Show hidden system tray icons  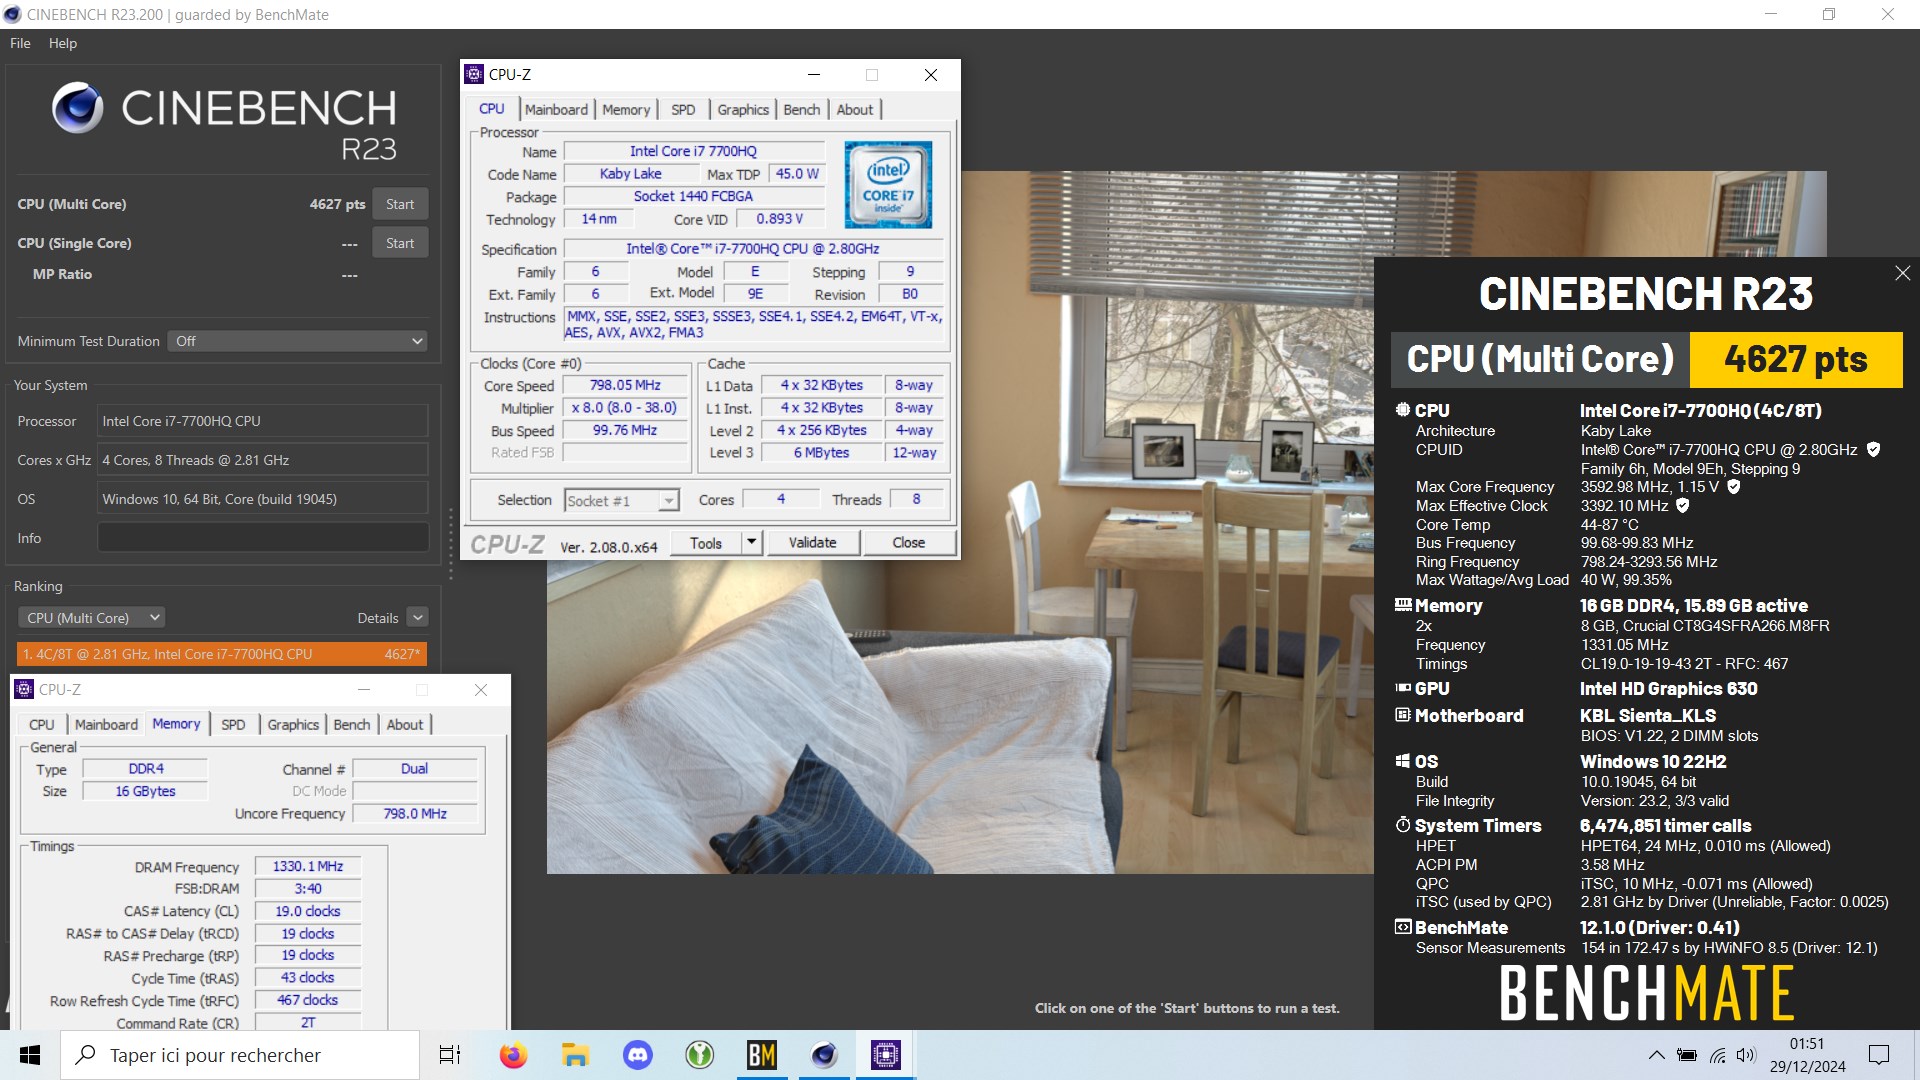pos(1656,1055)
